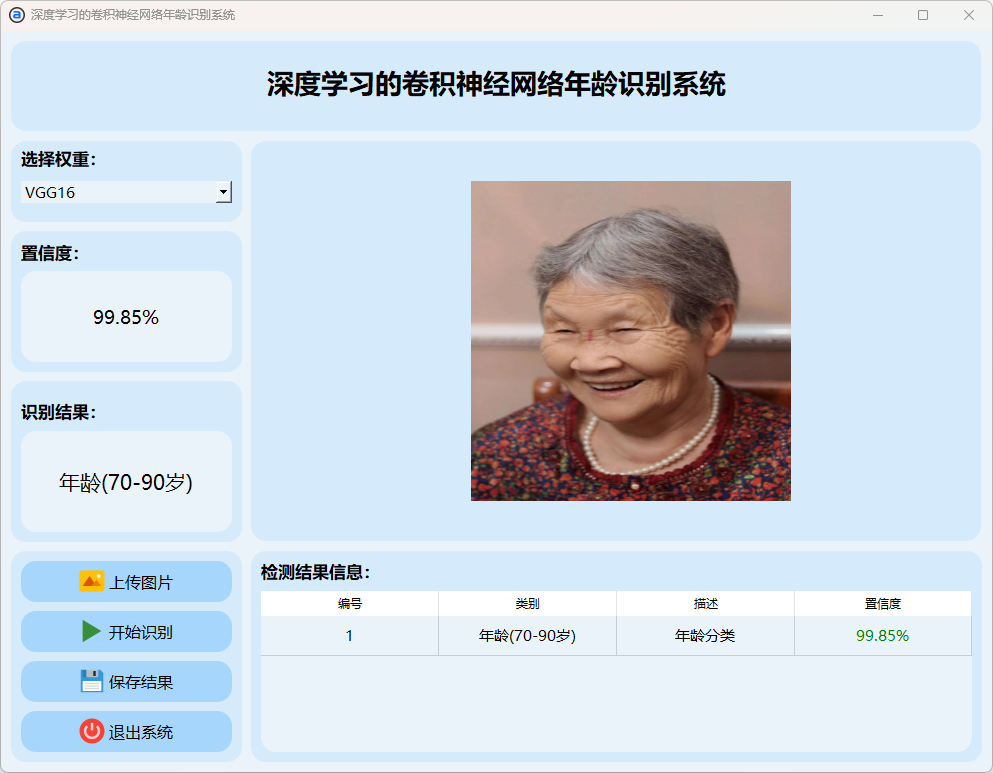Minimize the age recognition window

click(x=877, y=15)
